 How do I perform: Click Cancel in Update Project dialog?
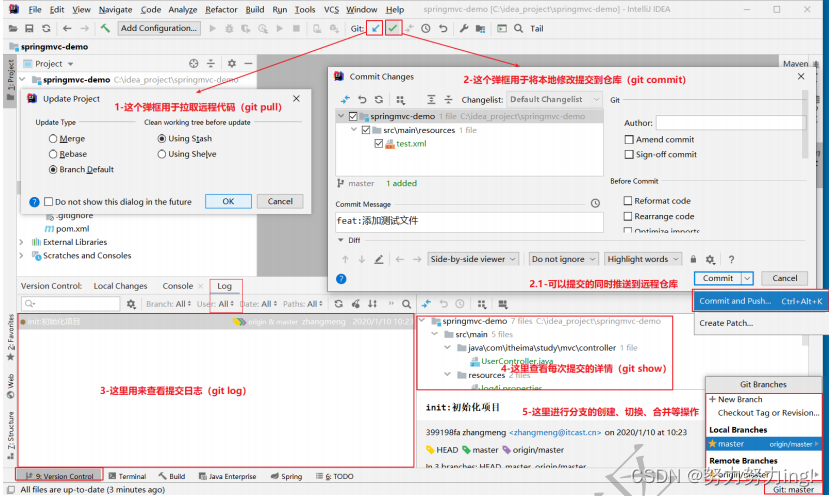point(280,201)
